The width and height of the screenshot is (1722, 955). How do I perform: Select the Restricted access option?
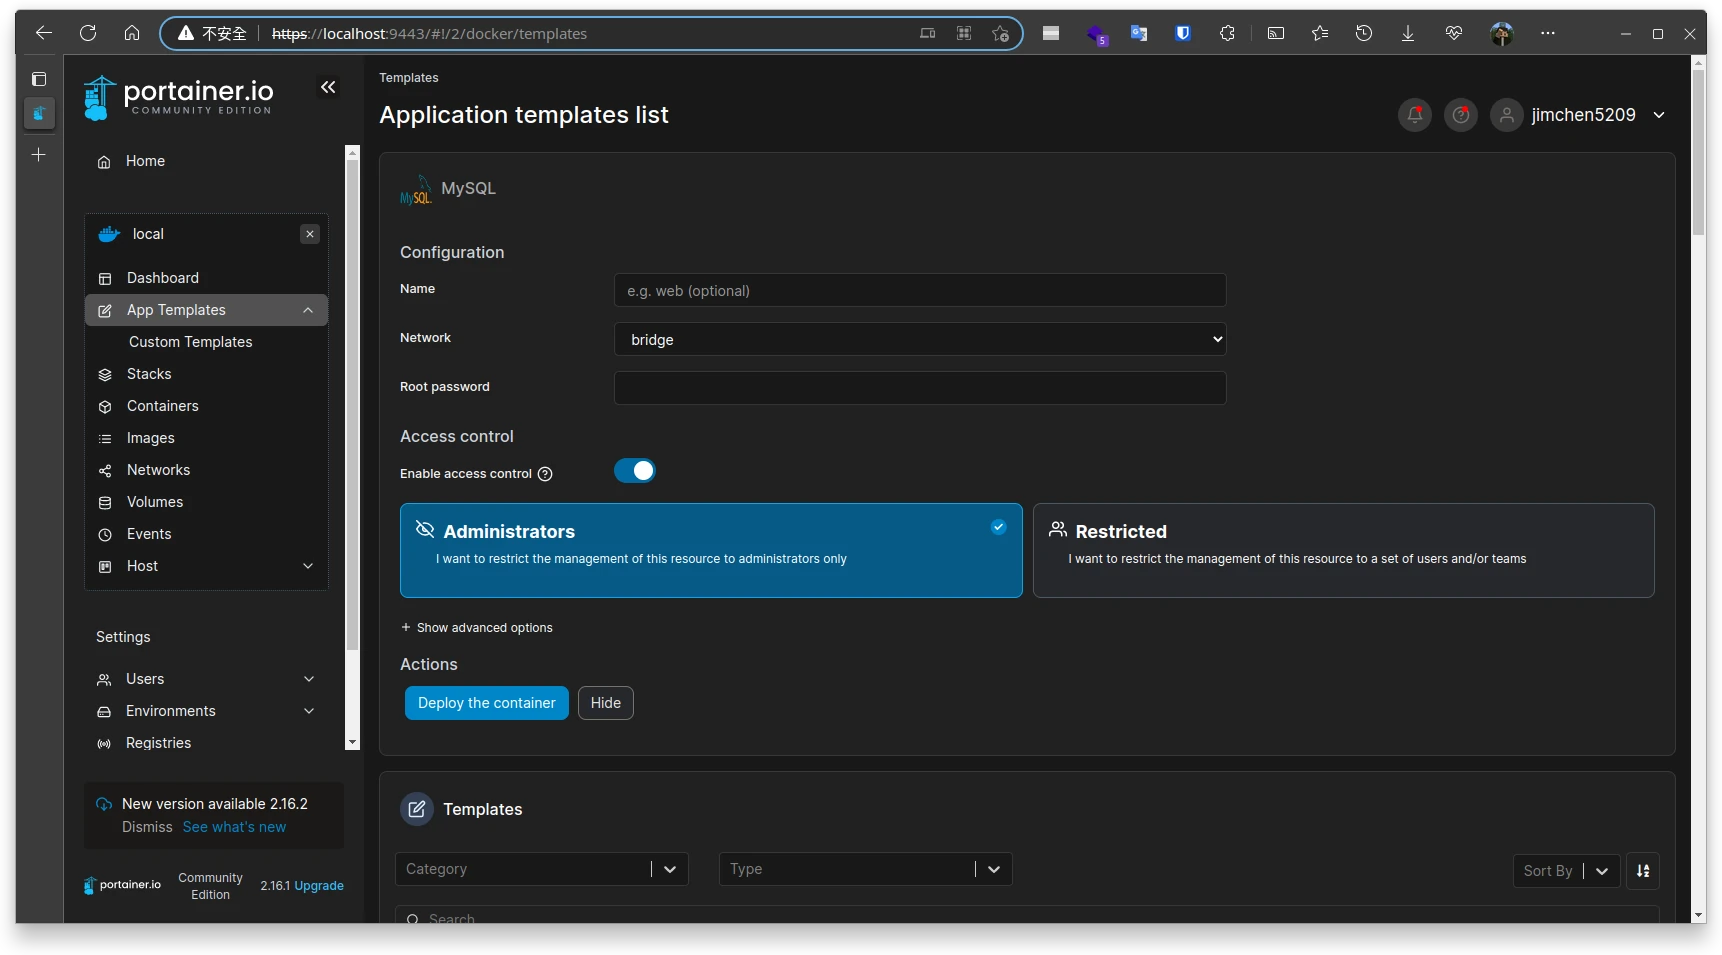coord(1343,550)
